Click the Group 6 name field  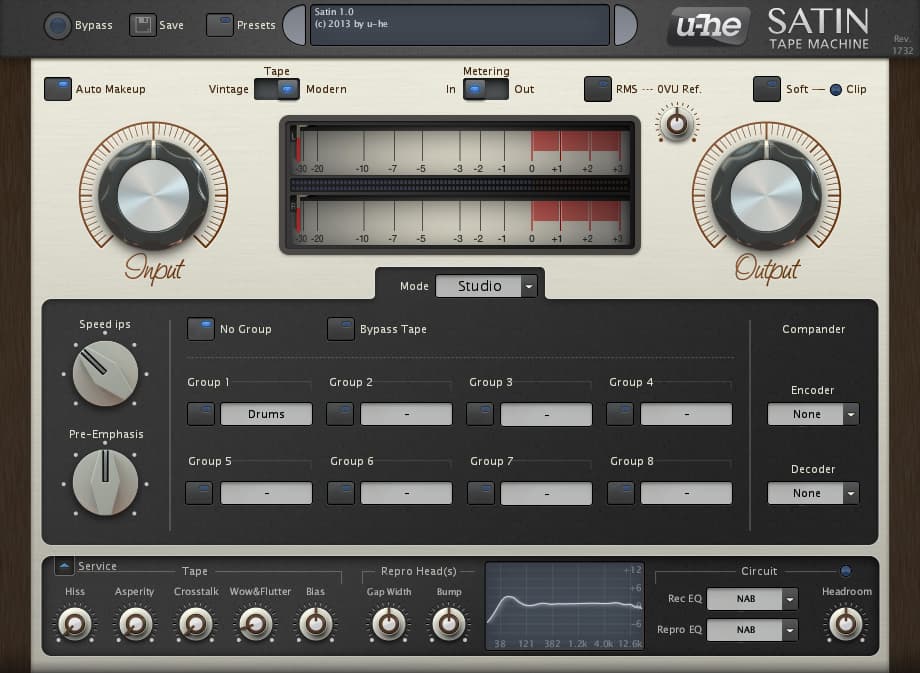click(407, 493)
